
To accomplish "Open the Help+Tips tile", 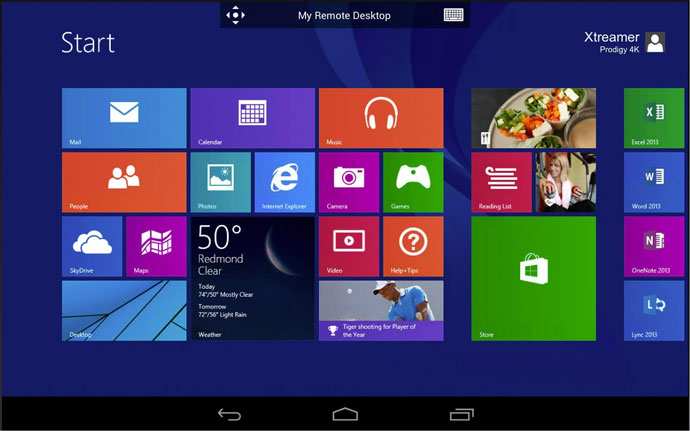I will coord(413,247).
